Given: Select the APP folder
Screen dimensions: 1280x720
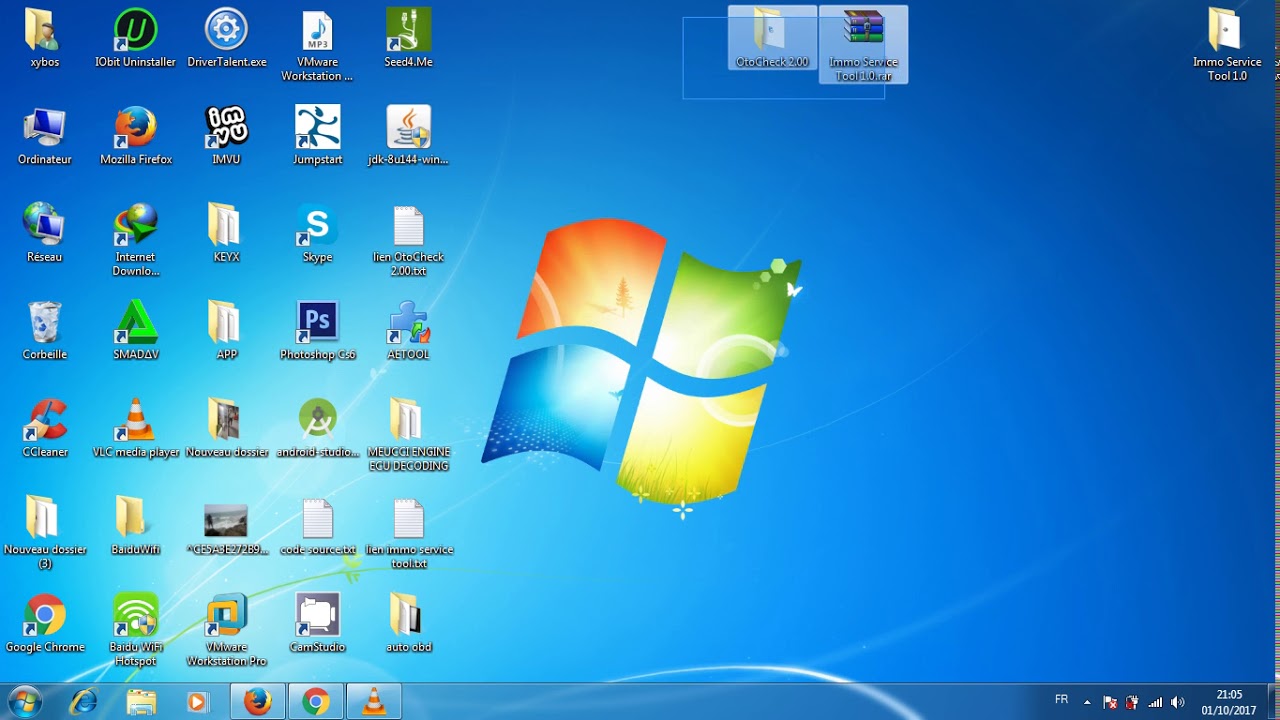Looking at the screenshot, I should click(x=226, y=322).
